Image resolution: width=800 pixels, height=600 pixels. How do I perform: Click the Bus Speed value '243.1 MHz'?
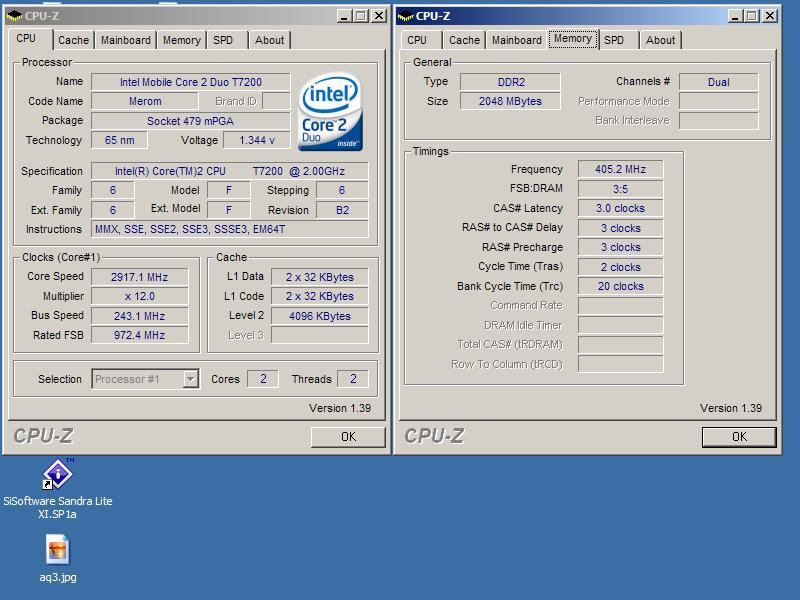[x=140, y=316]
